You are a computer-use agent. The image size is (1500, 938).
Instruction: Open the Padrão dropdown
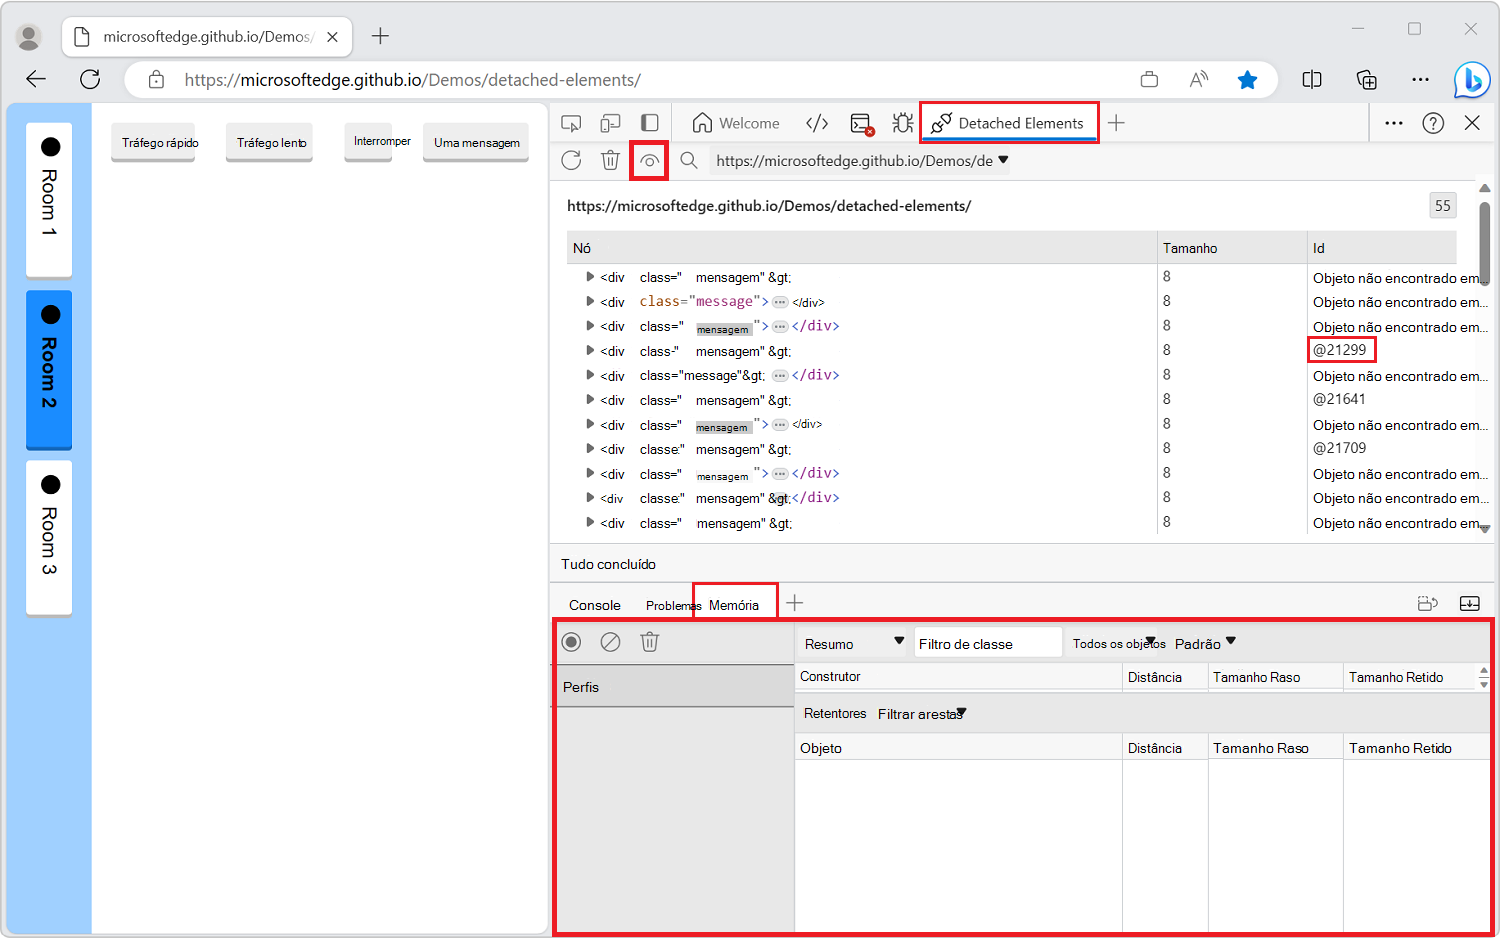click(x=1205, y=643)
